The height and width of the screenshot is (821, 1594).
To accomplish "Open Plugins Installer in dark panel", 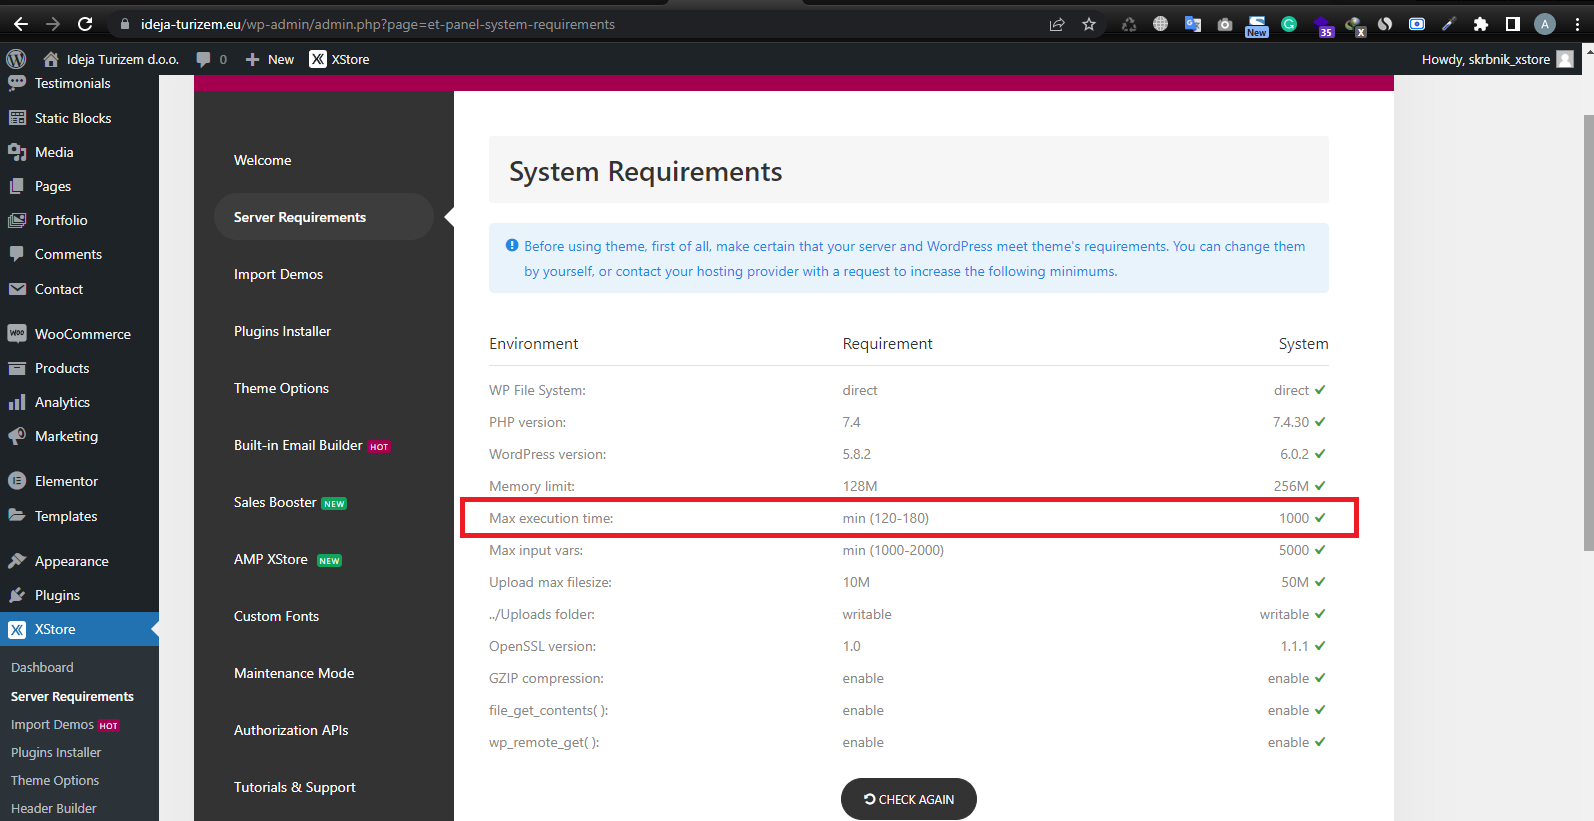I will (282, 331).
